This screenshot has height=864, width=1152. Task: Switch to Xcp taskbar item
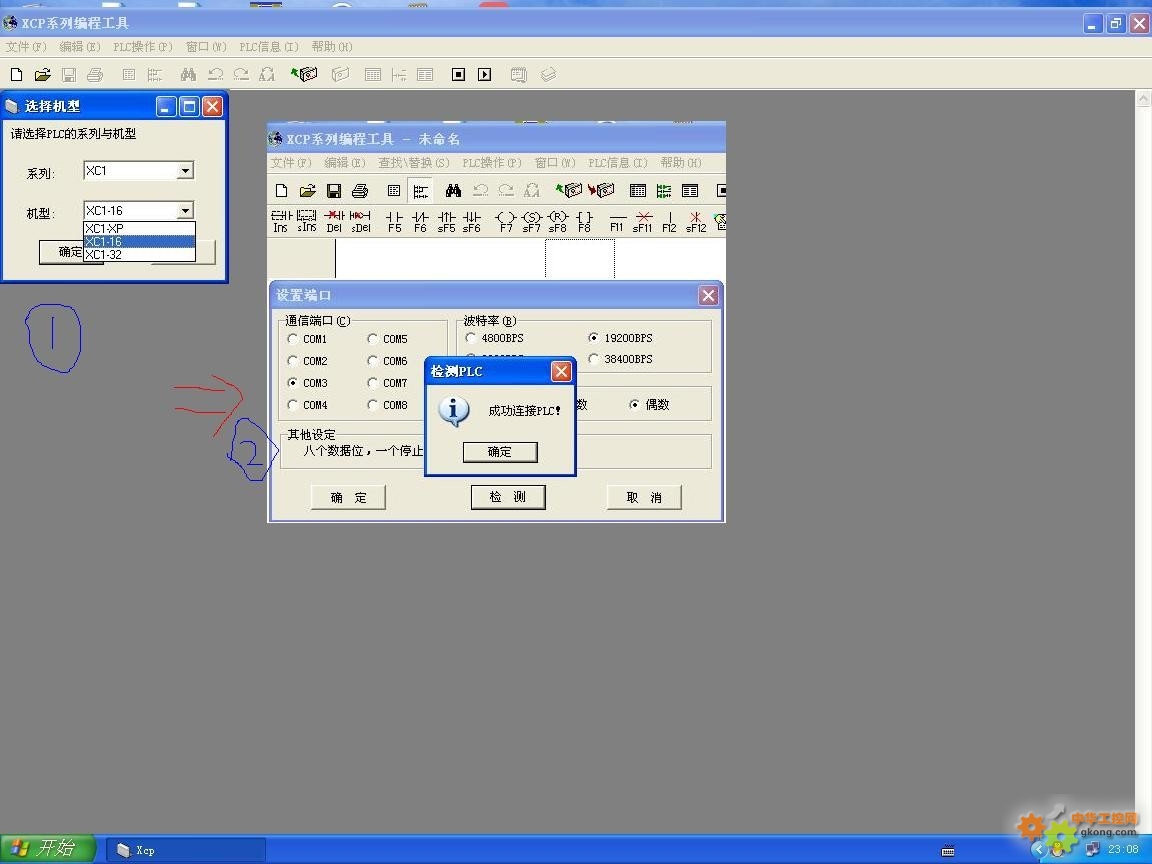coord(186,850)
